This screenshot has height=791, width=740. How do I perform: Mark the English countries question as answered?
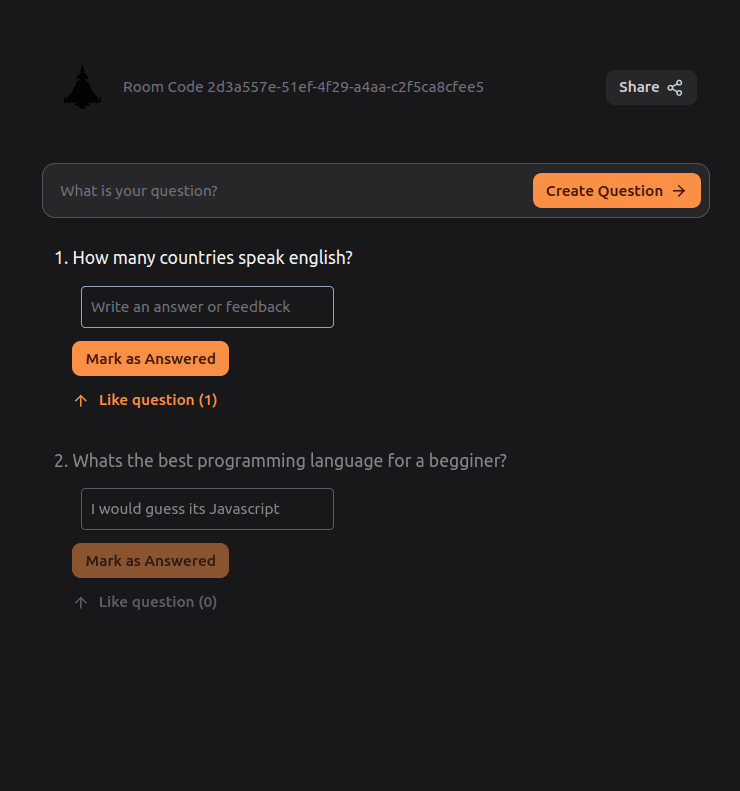click(x=150, y=359)
